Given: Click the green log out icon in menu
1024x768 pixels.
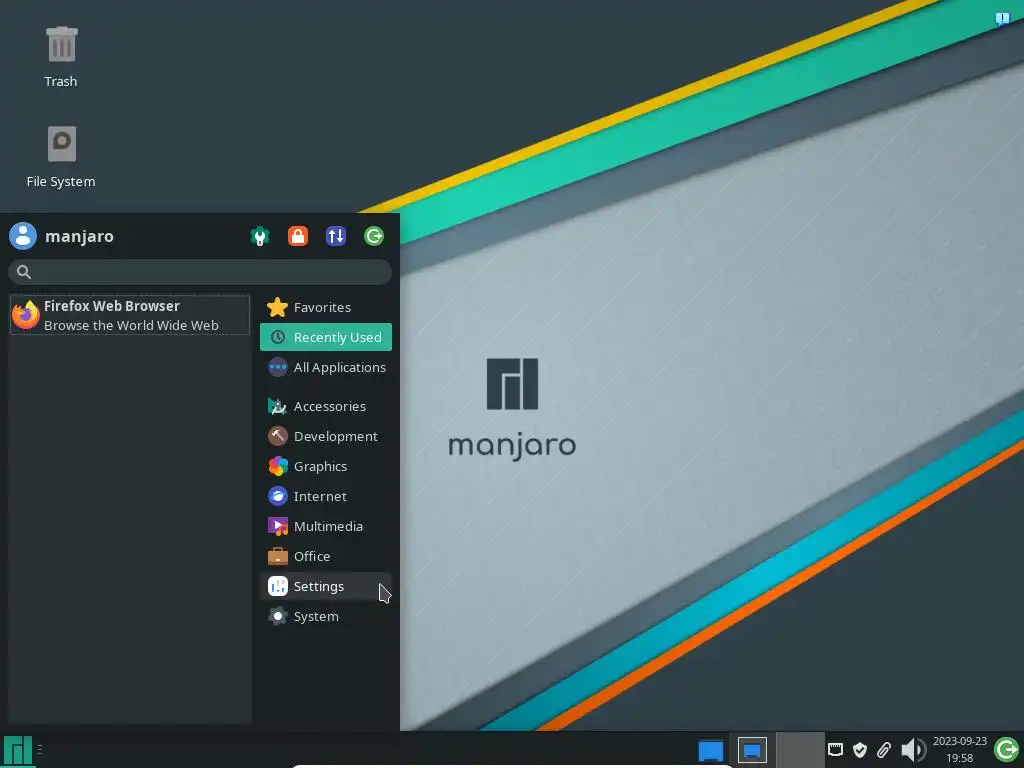Looking at the screenshot, I should (x=374, y=236).
